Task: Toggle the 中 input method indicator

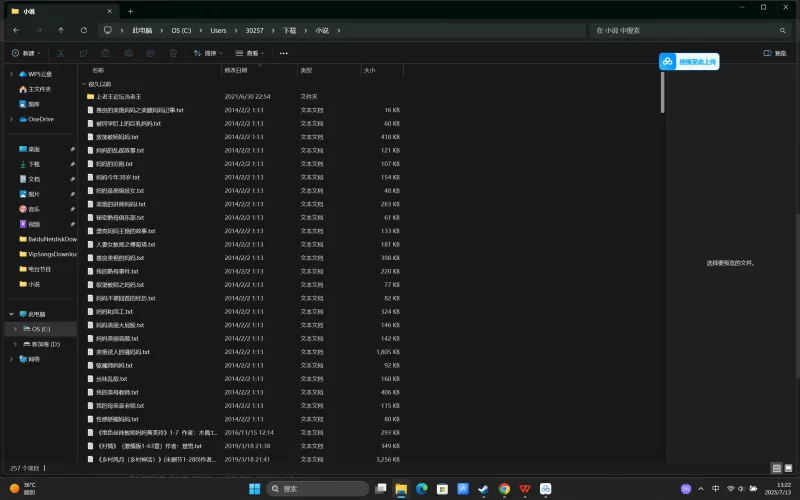Action: 715,489
